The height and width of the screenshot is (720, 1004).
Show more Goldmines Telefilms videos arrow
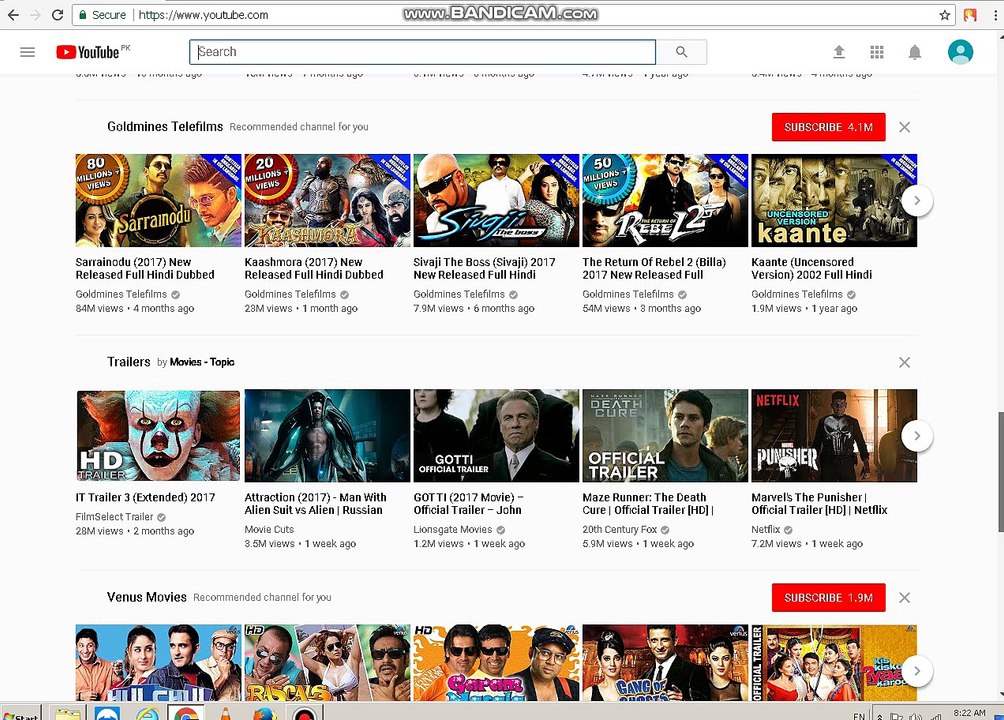pos(917,200)
